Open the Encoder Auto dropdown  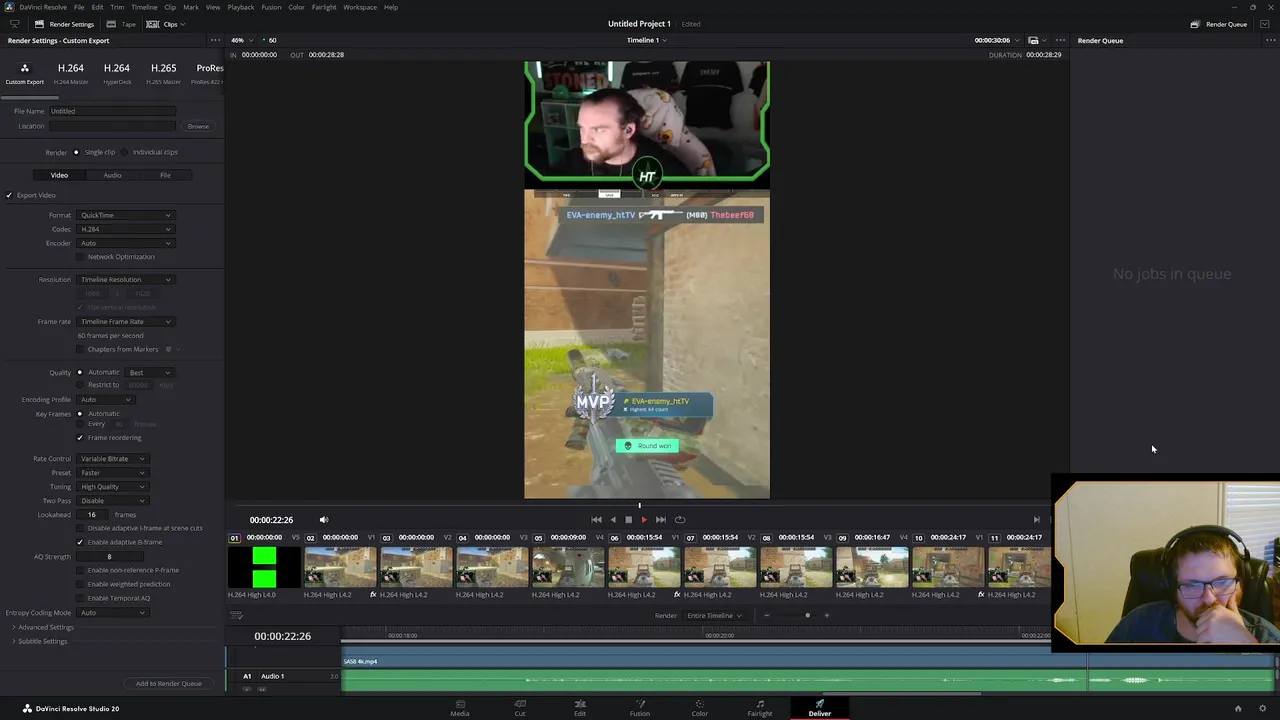point(125,243)
